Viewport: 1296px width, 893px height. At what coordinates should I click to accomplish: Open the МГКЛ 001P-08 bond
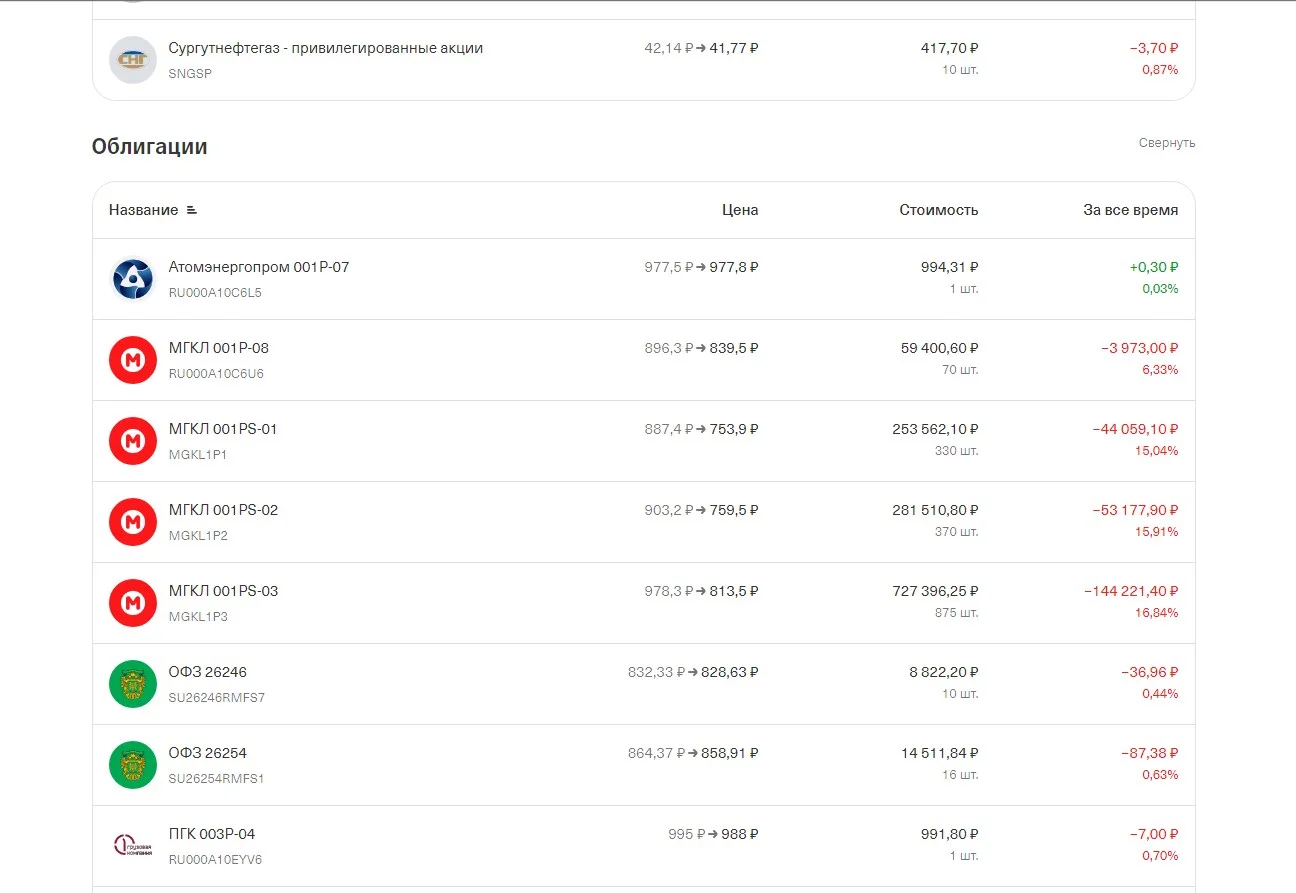point(219,348)
